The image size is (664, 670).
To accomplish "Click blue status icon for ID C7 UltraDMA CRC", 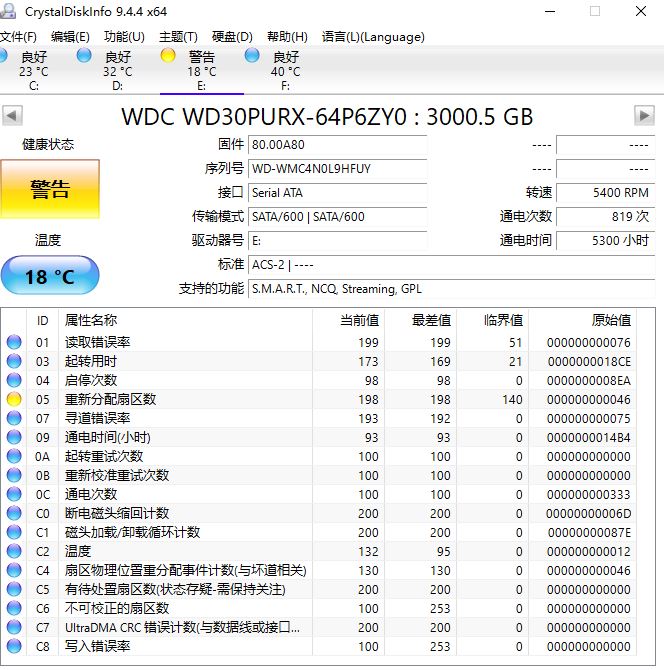I will click(14, 627).
